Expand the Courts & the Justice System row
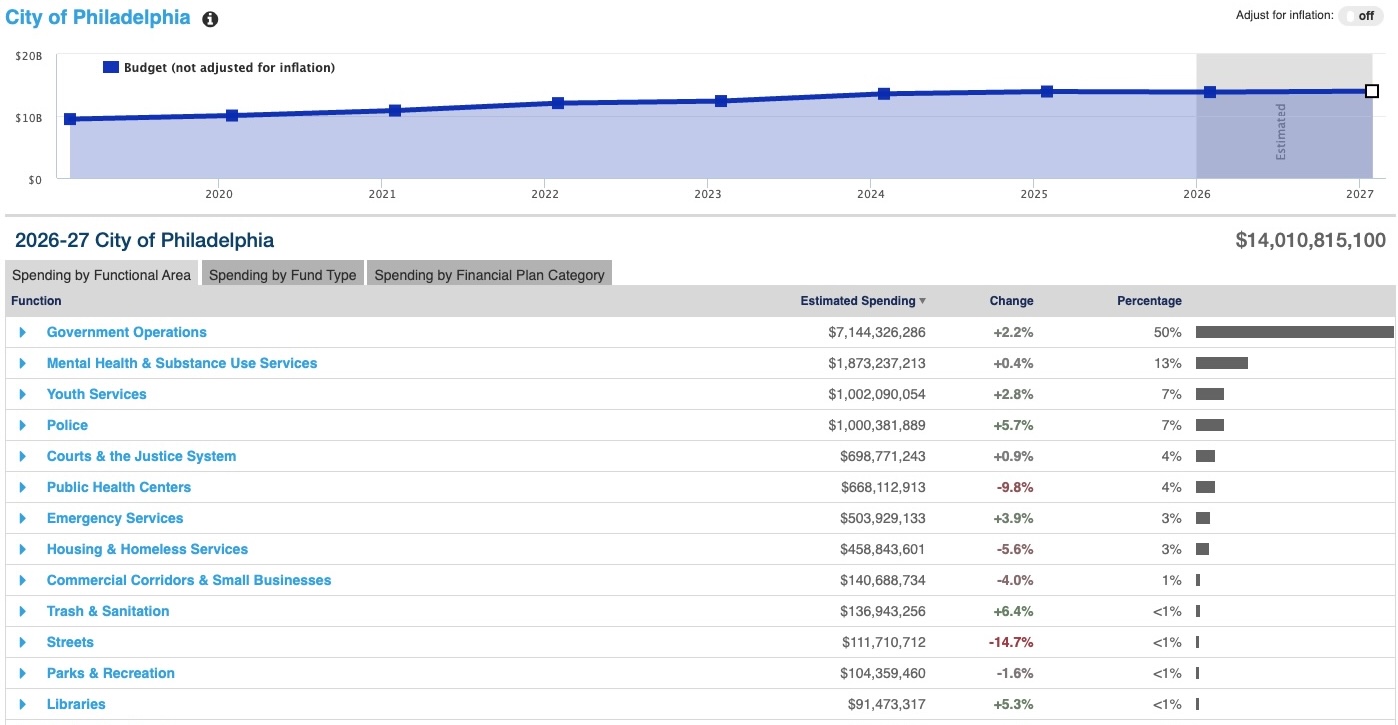 [x=23, y=456]
